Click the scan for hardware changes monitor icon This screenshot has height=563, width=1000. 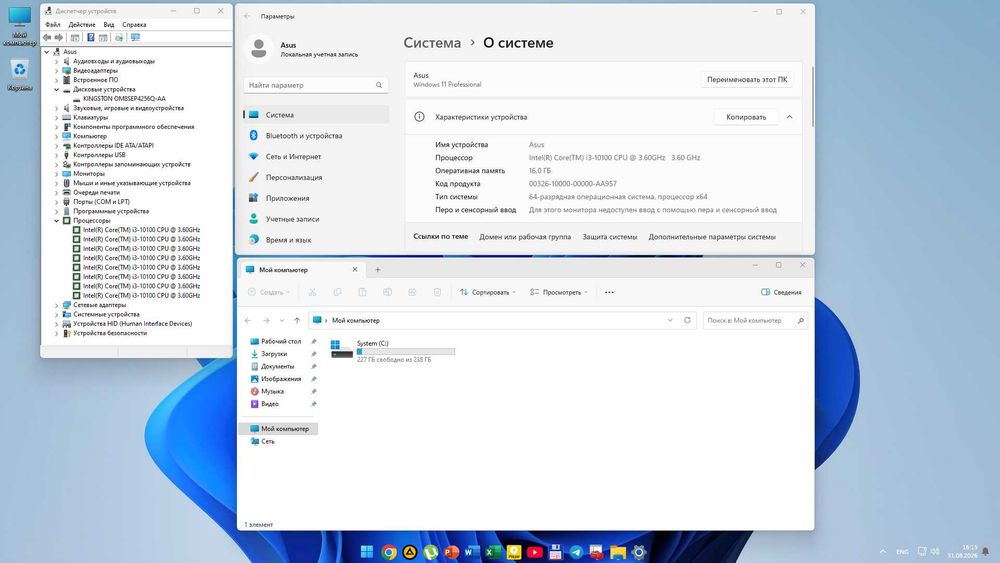(x=135, y=38)
